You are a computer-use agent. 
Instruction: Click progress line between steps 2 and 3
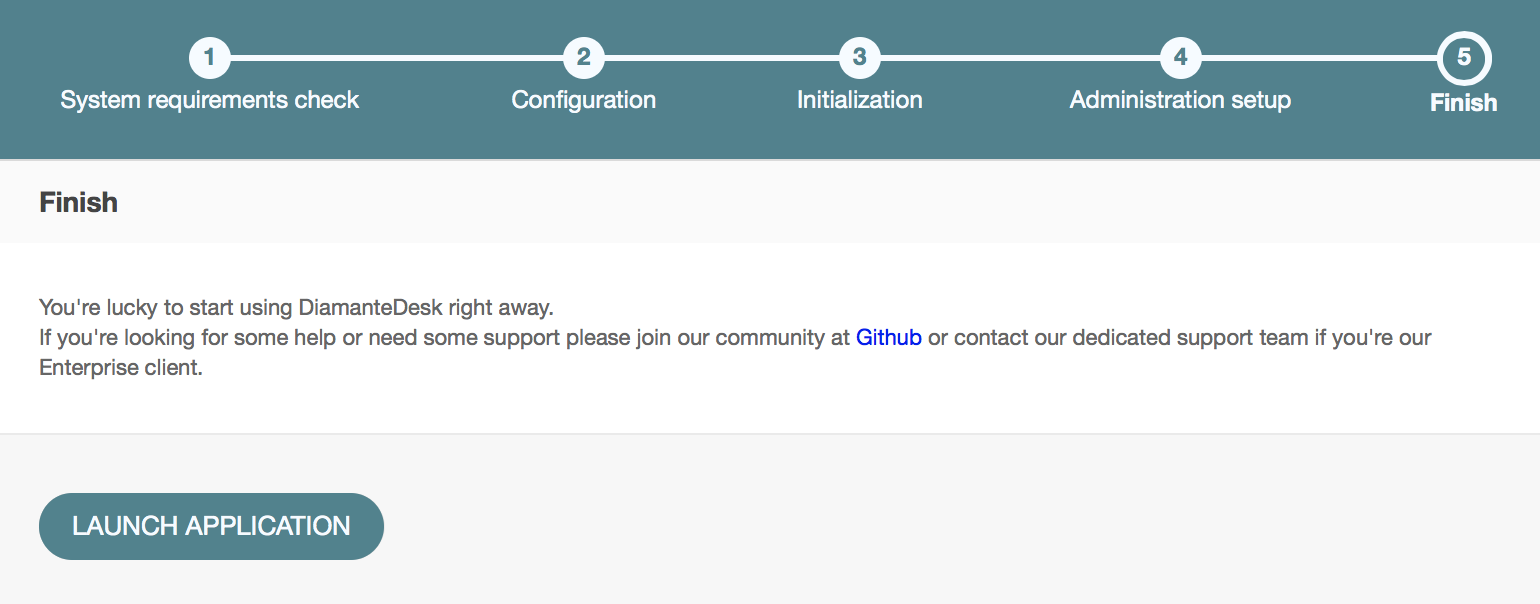click(x=722, y=58)
